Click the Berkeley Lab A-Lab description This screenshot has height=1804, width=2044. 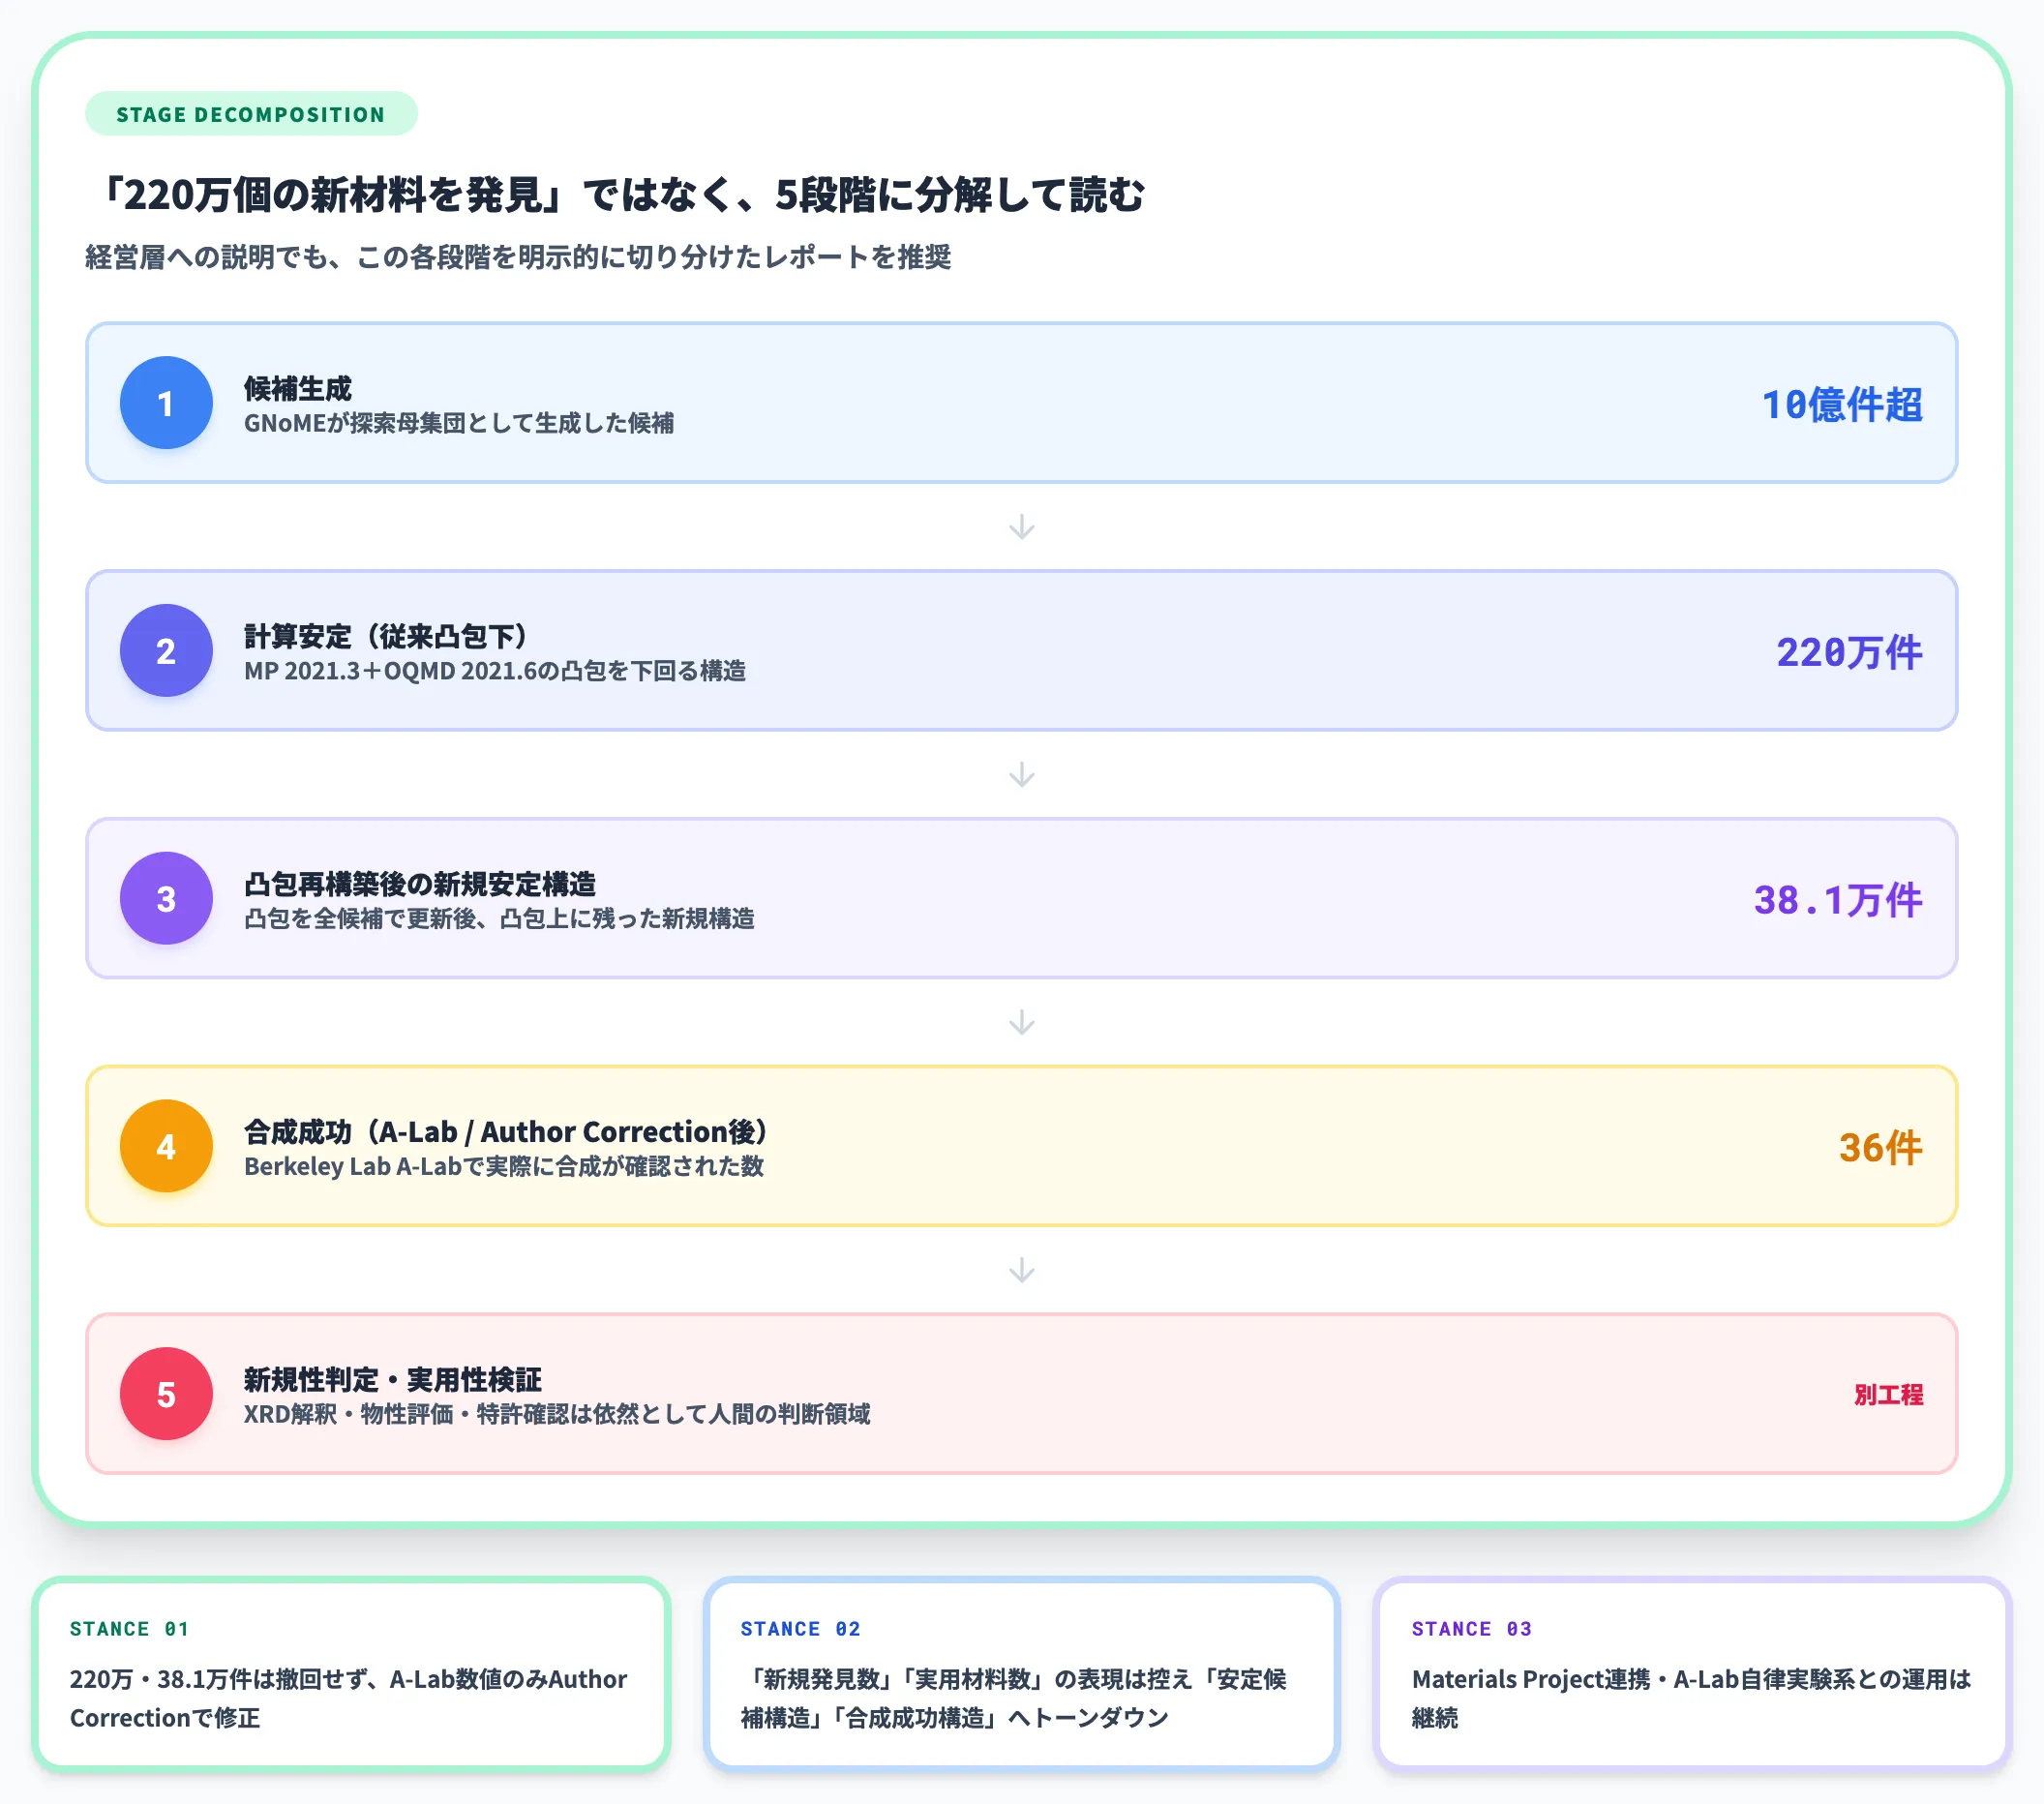(x=504, y=1167)
